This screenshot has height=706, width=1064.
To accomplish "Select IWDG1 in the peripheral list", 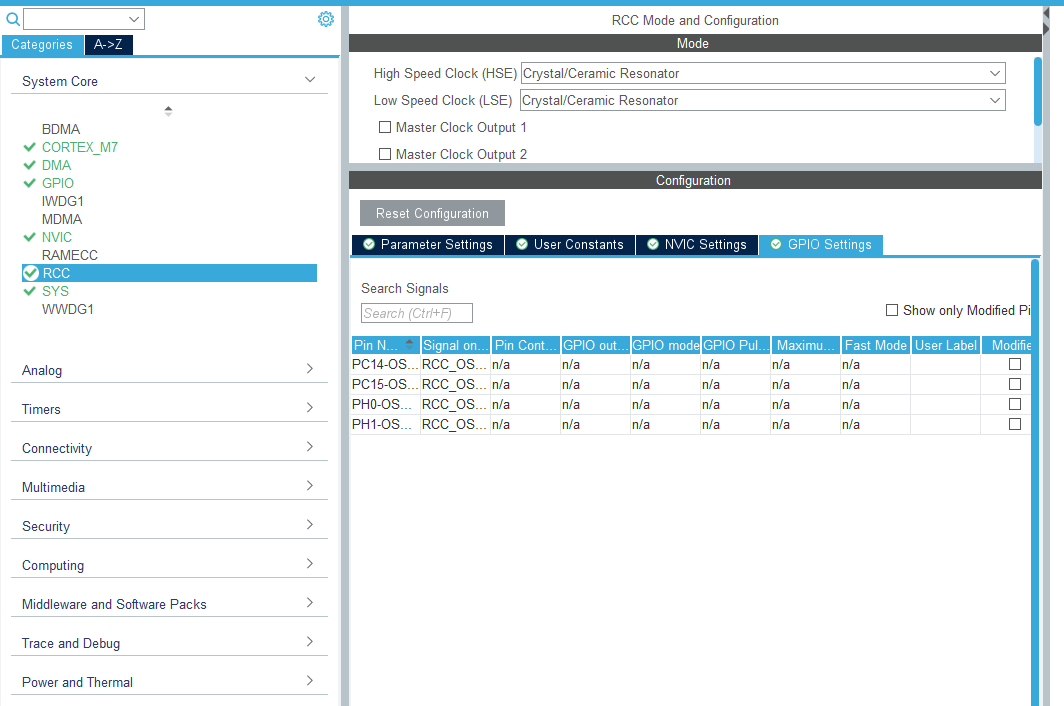I will (62, 201).
